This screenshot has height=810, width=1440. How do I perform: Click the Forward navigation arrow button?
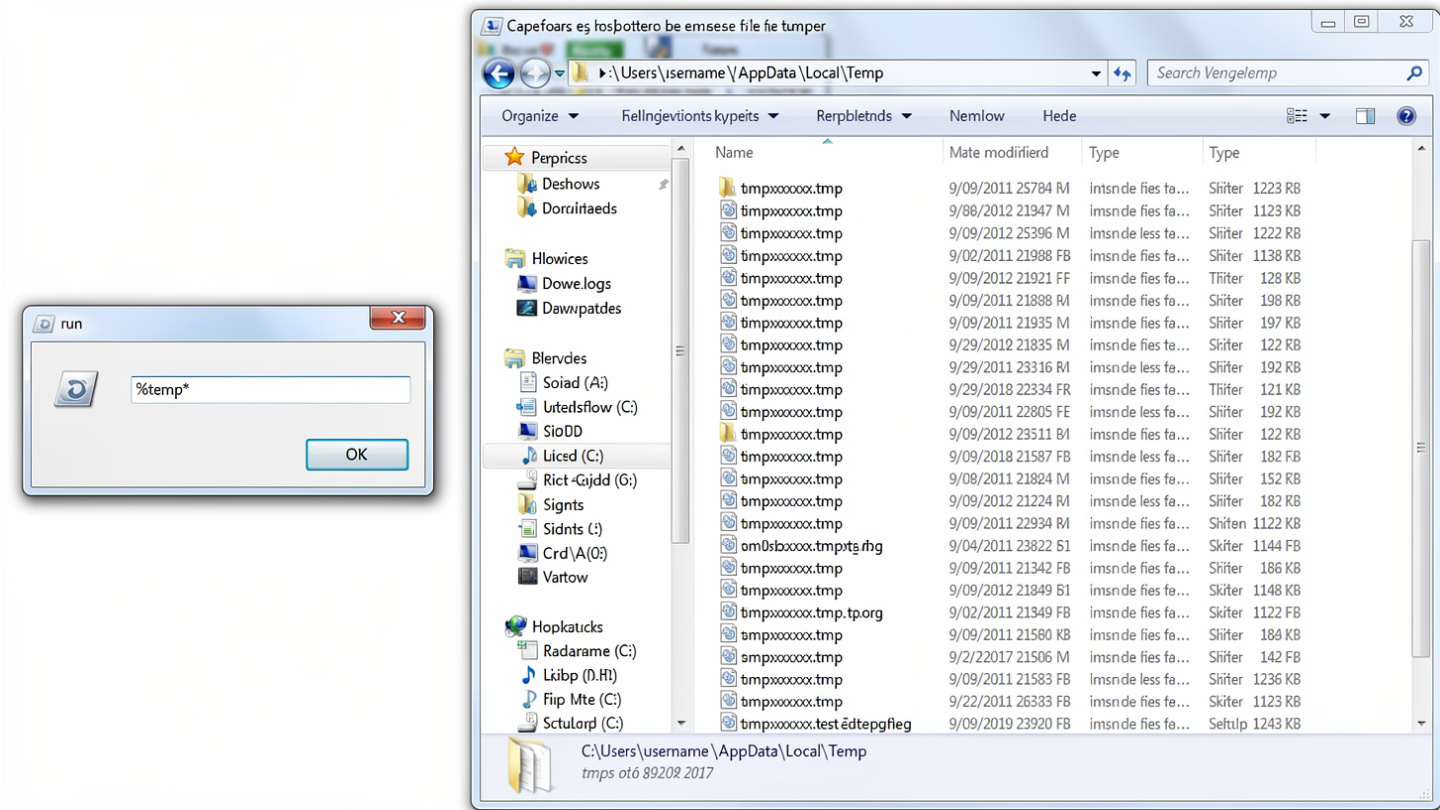(x=535, y=73)
